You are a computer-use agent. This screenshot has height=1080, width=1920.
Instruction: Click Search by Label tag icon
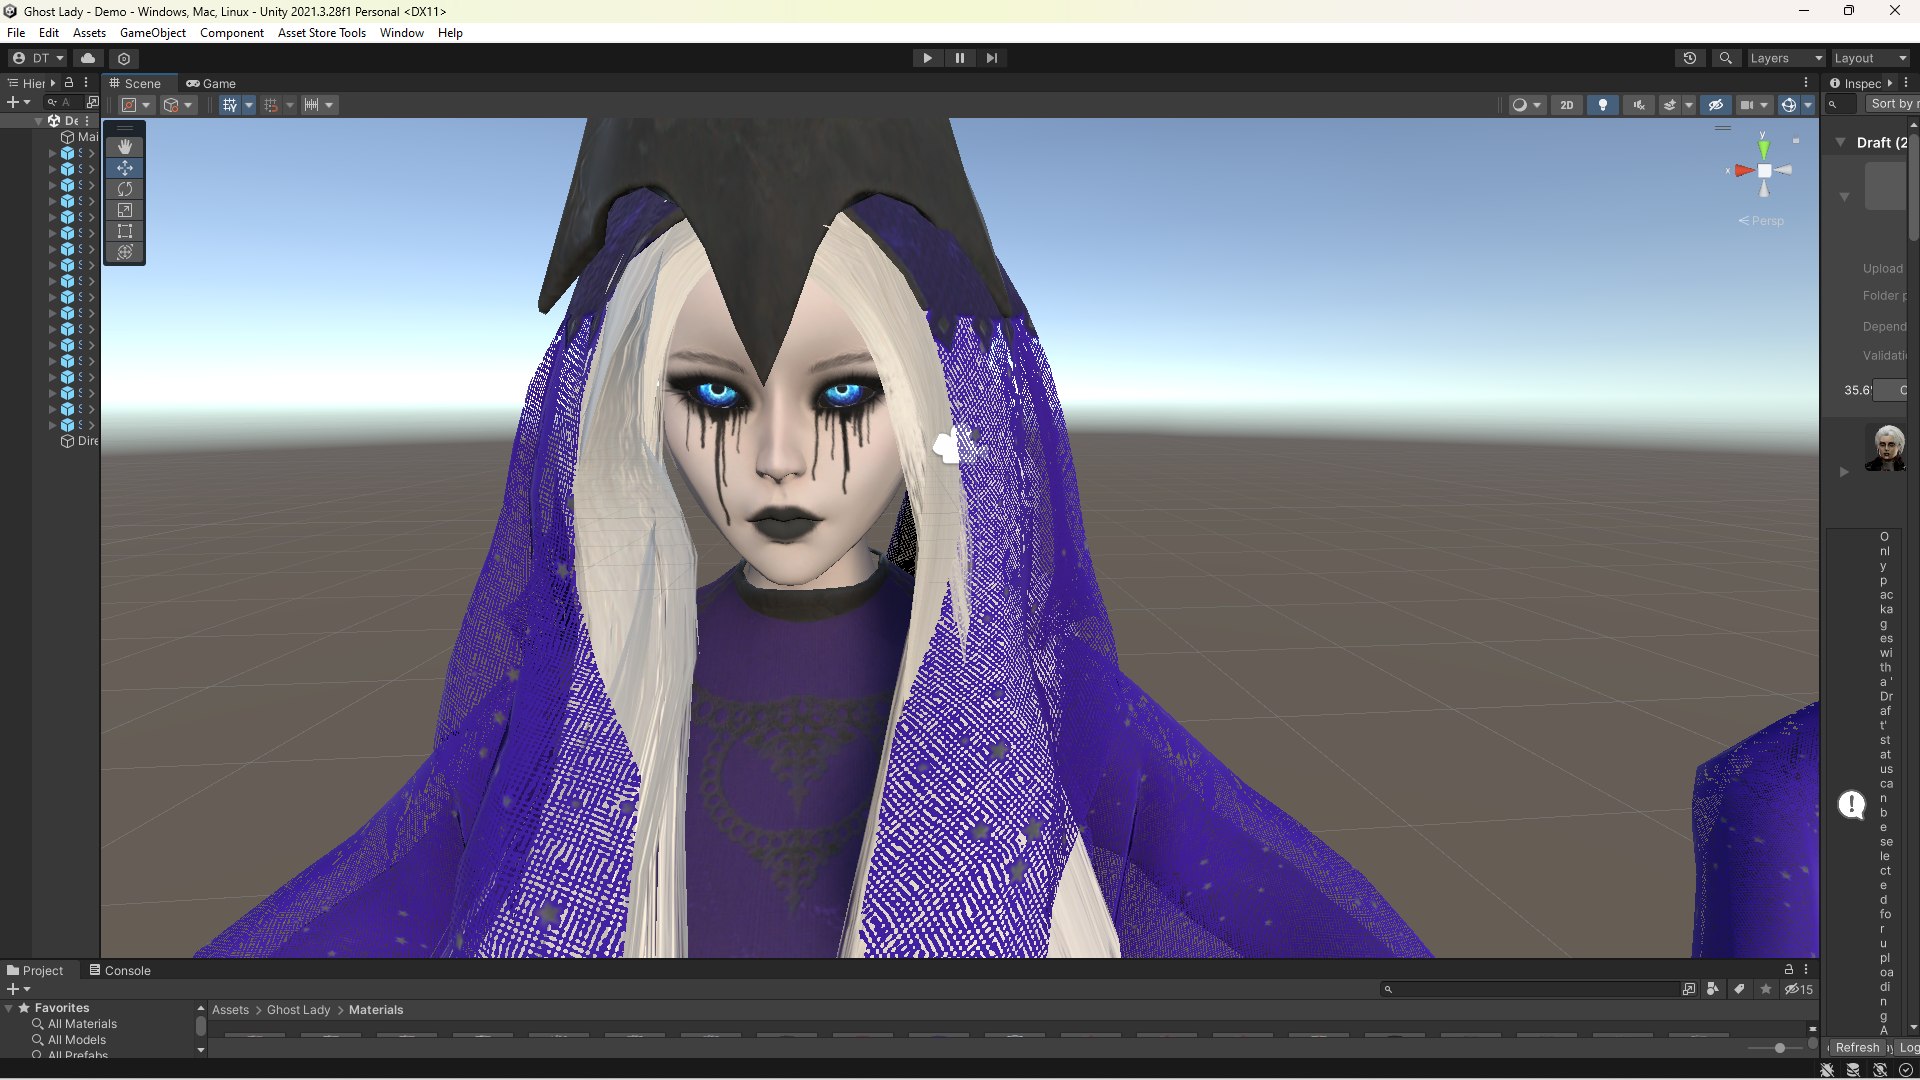pyautogui.click(x=1739, y=989)
